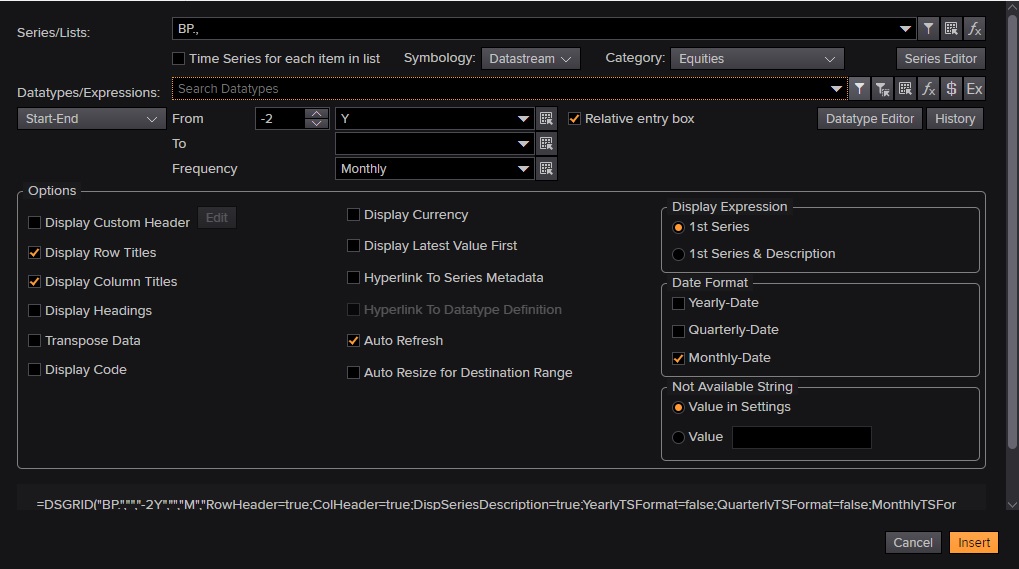Click cell picker icon in Series/Lists row
This screenshot has height=569, width=1019.
(951, 29)
